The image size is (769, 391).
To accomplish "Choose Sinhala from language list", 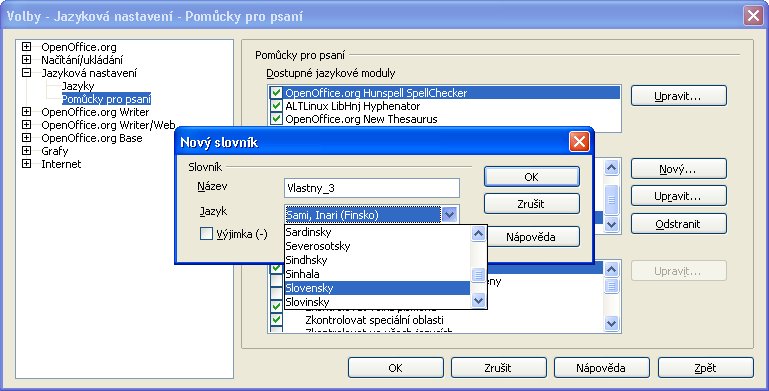I will (377, 274).
